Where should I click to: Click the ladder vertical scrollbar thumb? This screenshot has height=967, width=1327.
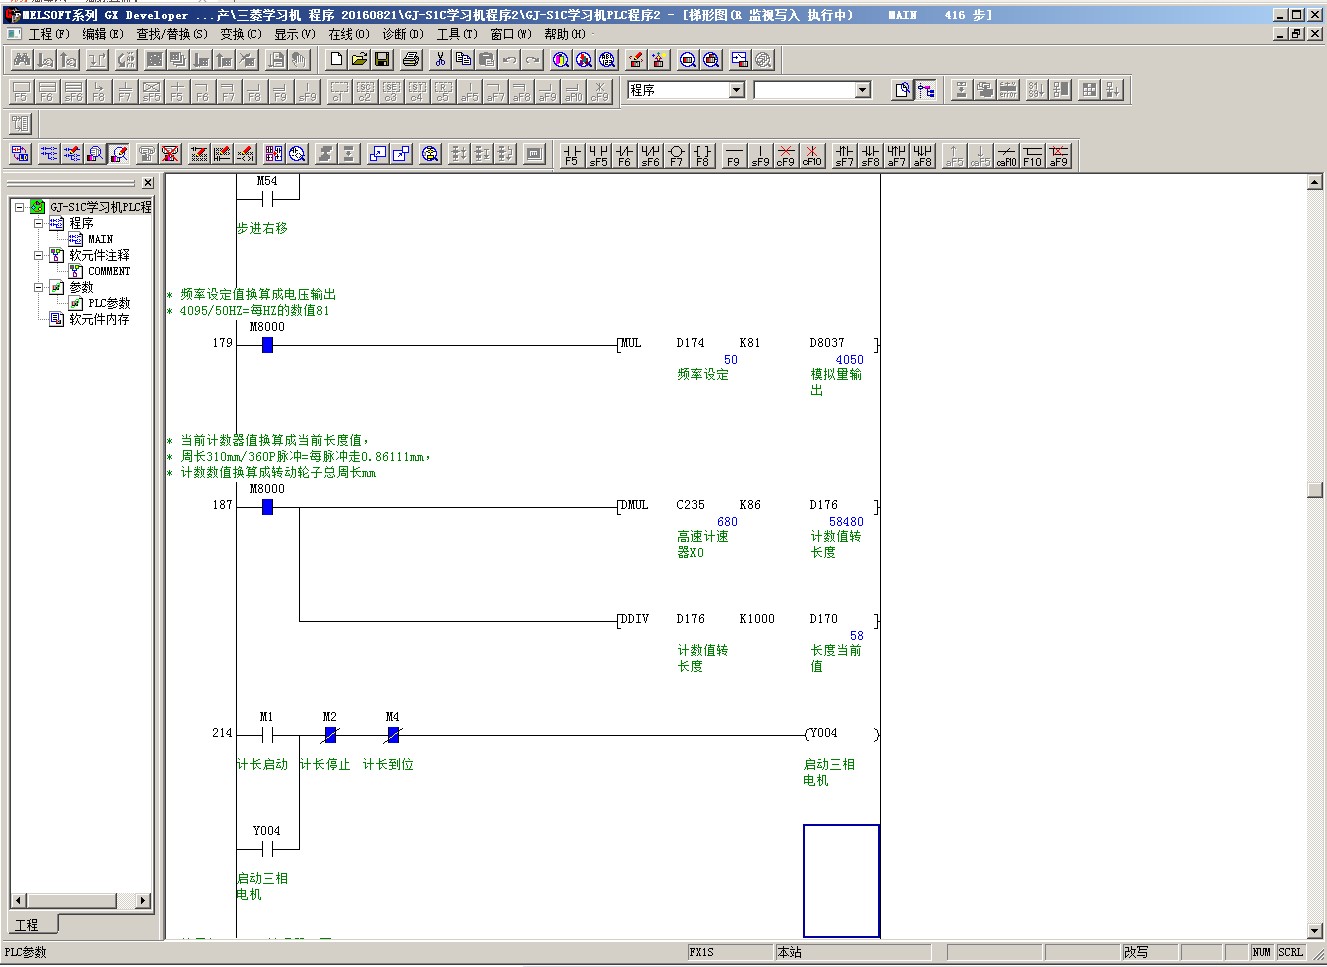[x=1315, y=489]
